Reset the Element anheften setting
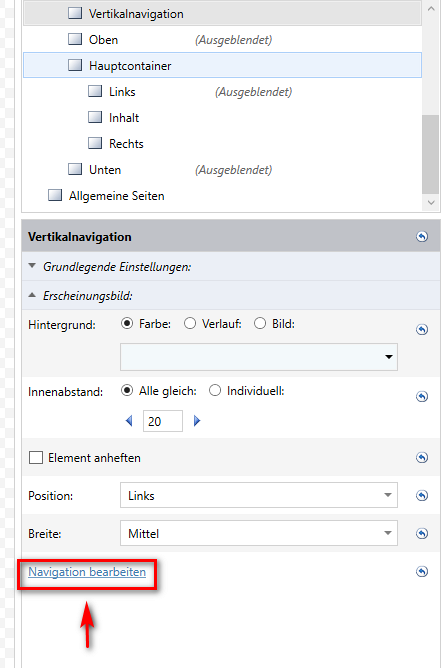The image size is (447, 668). (422, 458)
